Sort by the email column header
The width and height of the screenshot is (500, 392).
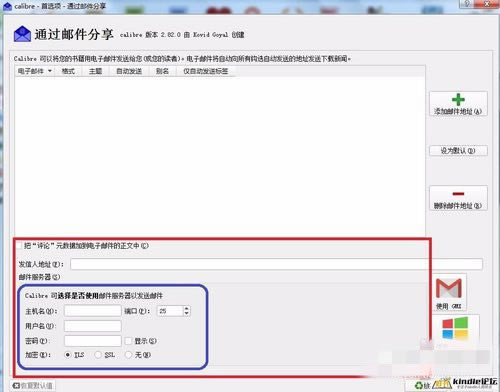click(x=35, y=71)
